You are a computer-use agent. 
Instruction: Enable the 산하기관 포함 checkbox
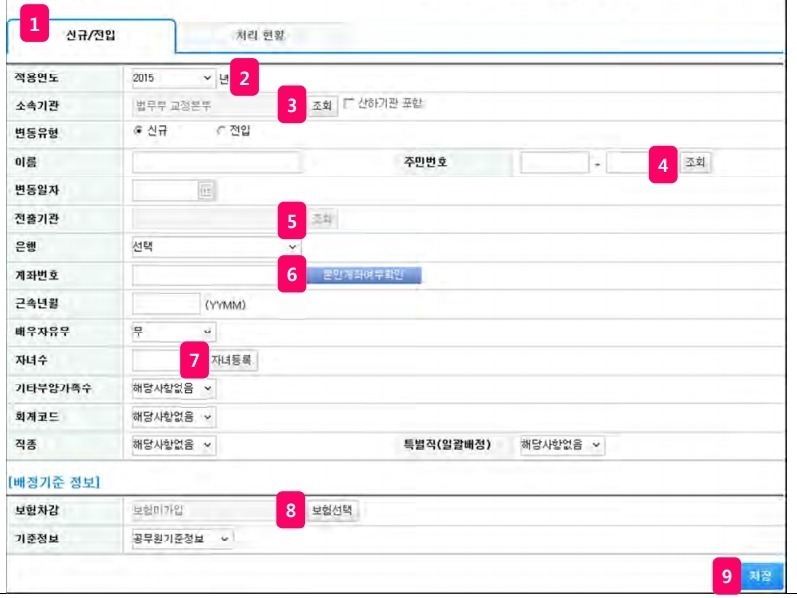(349, 103)
